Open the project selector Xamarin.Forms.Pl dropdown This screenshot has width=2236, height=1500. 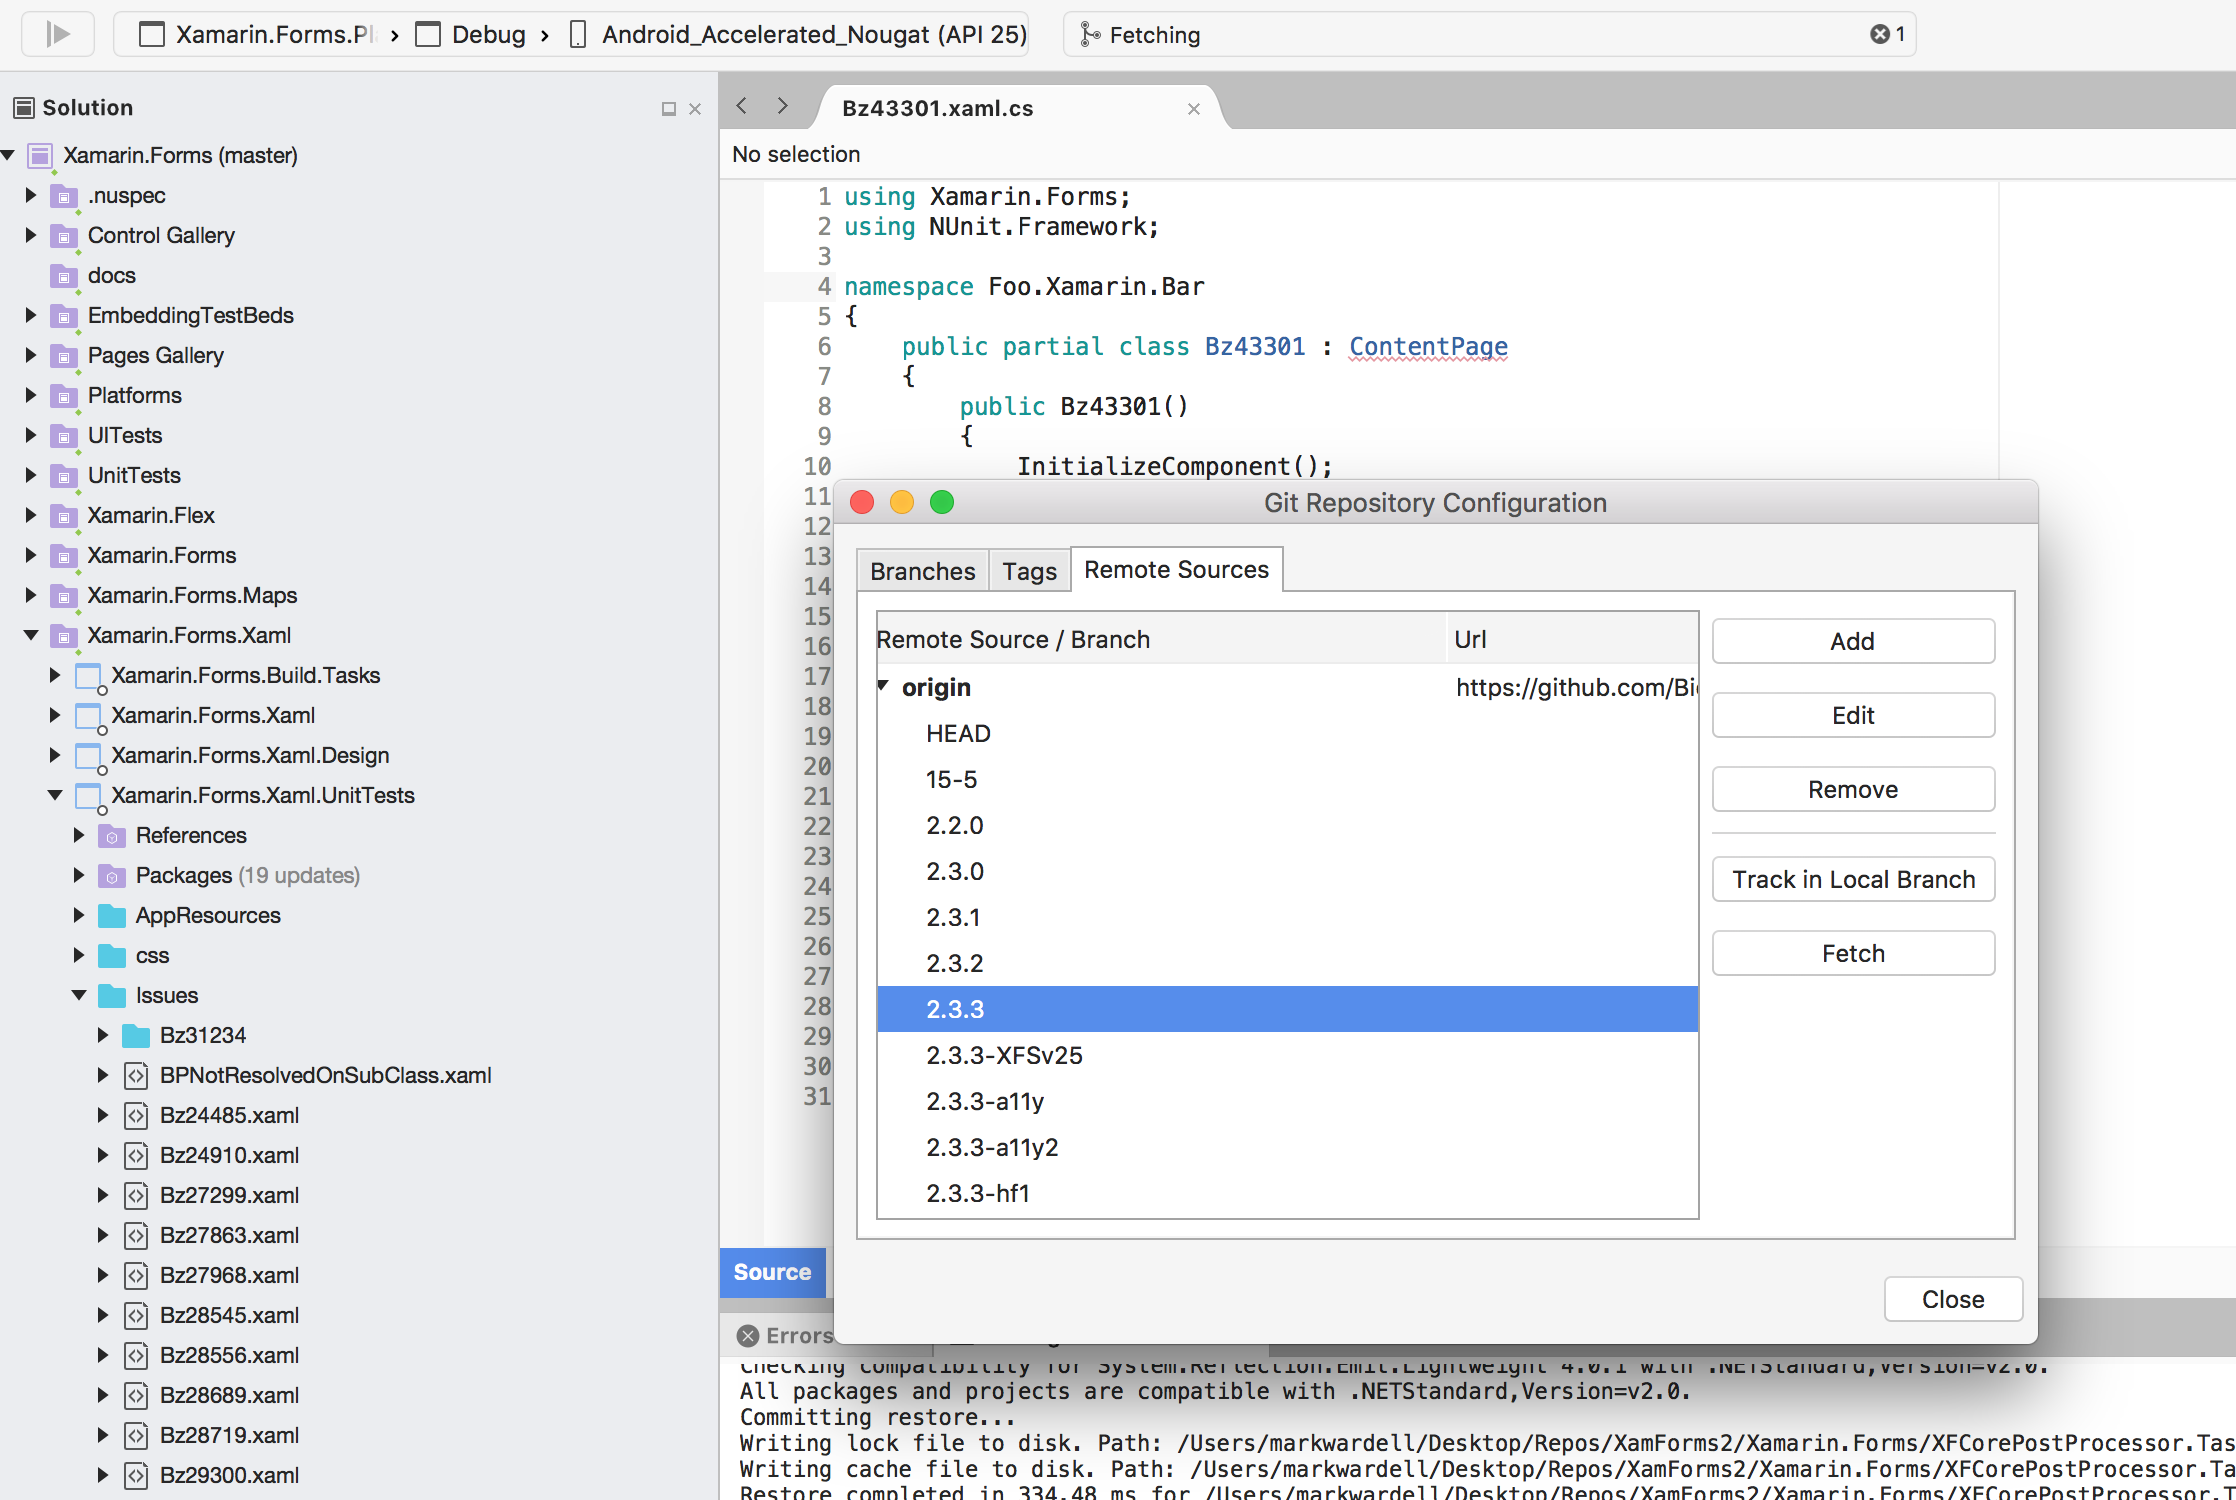[258, 35]
